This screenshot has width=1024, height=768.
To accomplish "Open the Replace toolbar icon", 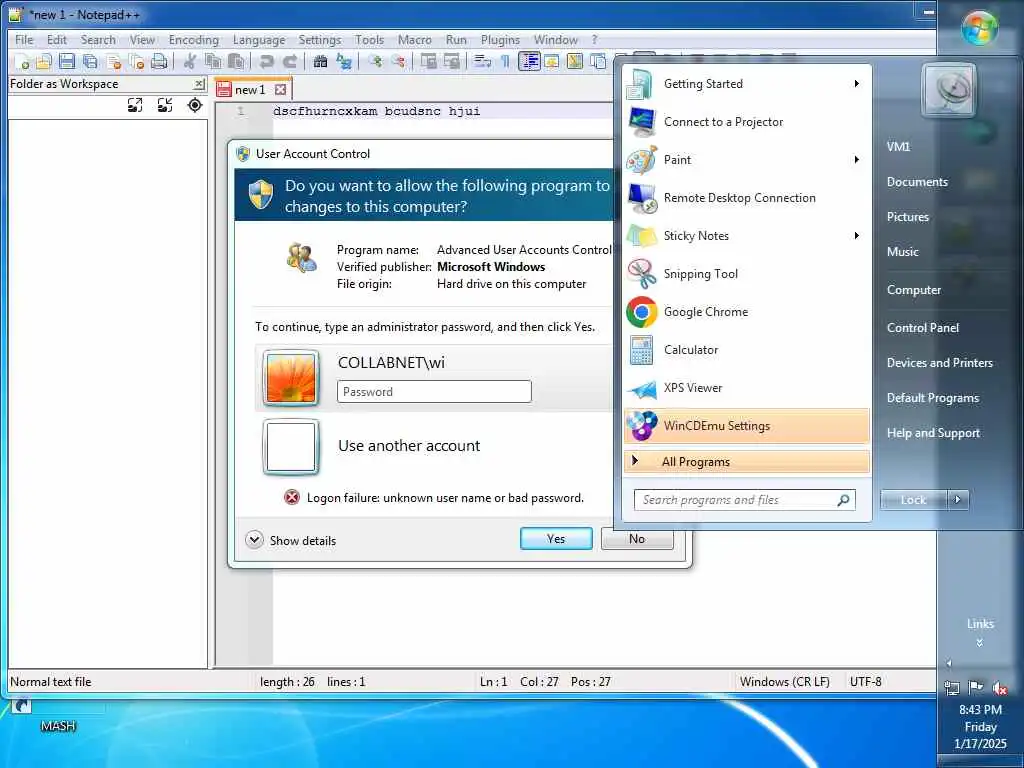I will (344, 61).
